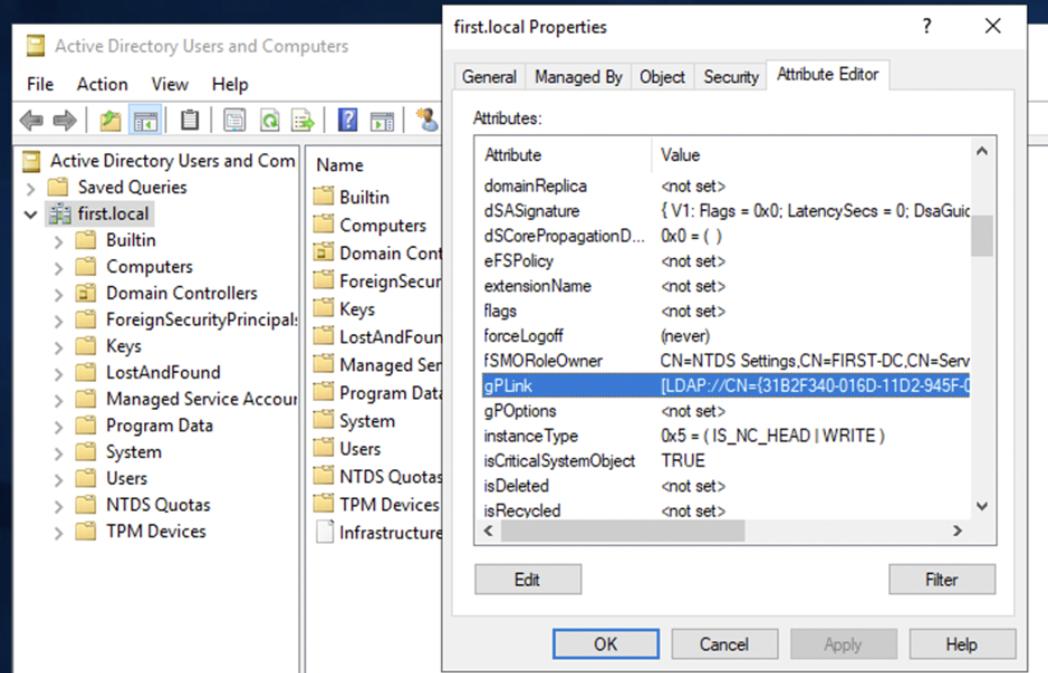
Task: Click the horizontal scroll right arrow
Action: [x=958, y=531]
